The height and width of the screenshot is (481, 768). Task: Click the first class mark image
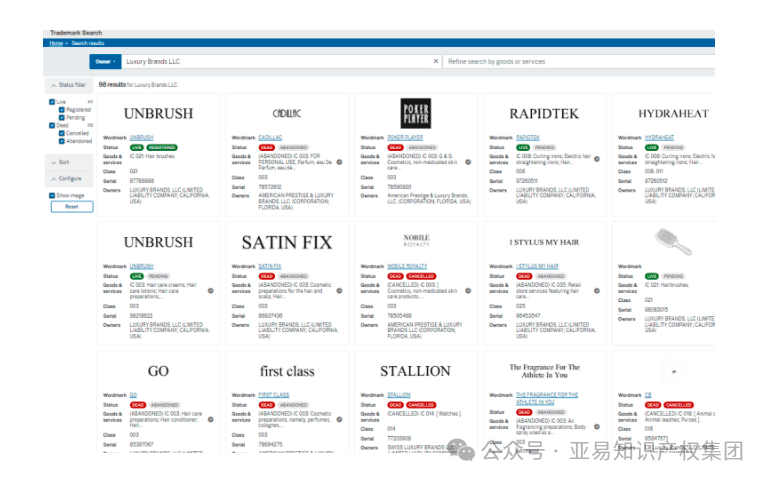pos(287,371)
